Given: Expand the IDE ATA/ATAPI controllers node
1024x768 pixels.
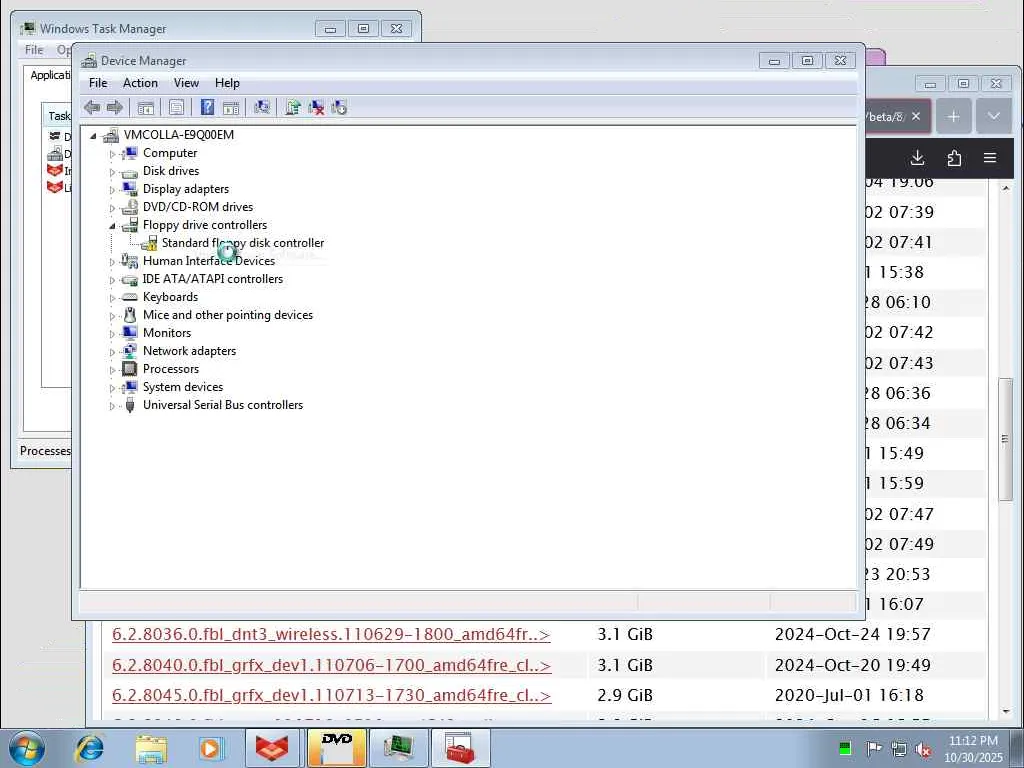Looking at the screenshot, I should click(x=112, y=280).
